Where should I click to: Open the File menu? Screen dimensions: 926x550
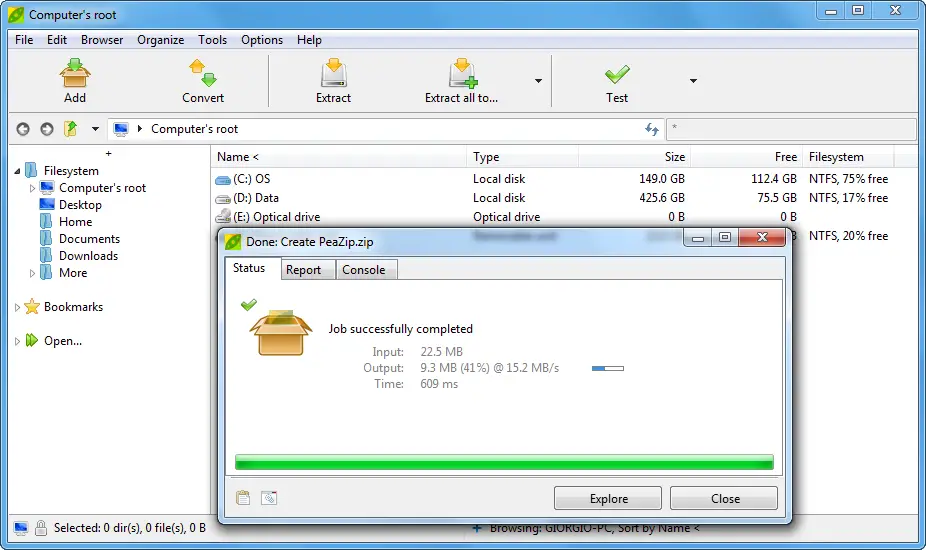point(24,40)
